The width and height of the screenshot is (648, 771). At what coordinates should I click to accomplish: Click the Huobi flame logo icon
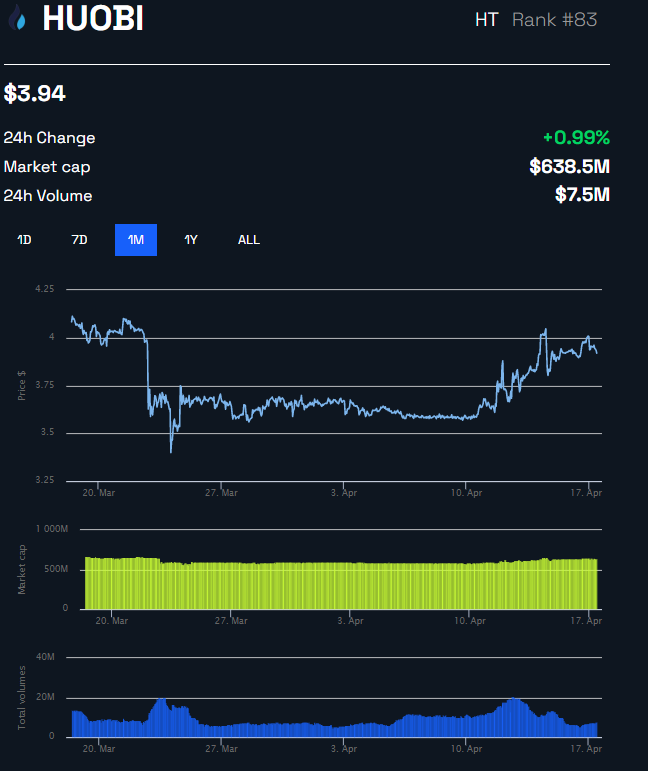(x=17, y=17)
